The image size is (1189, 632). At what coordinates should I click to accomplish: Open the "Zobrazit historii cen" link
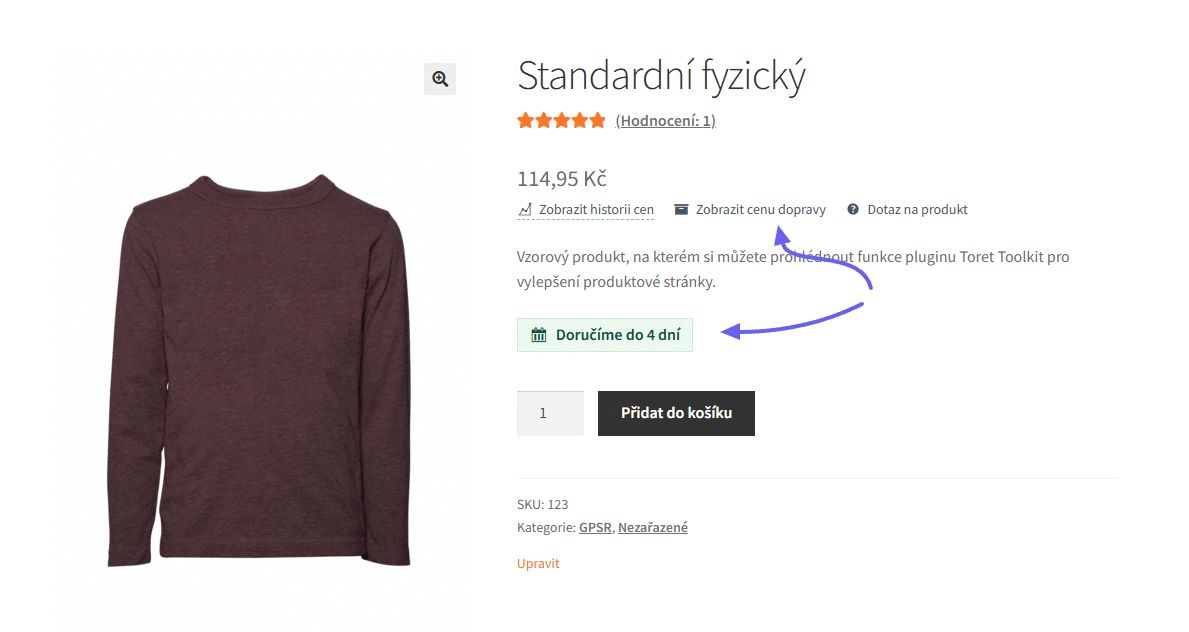tap(596, 210)
